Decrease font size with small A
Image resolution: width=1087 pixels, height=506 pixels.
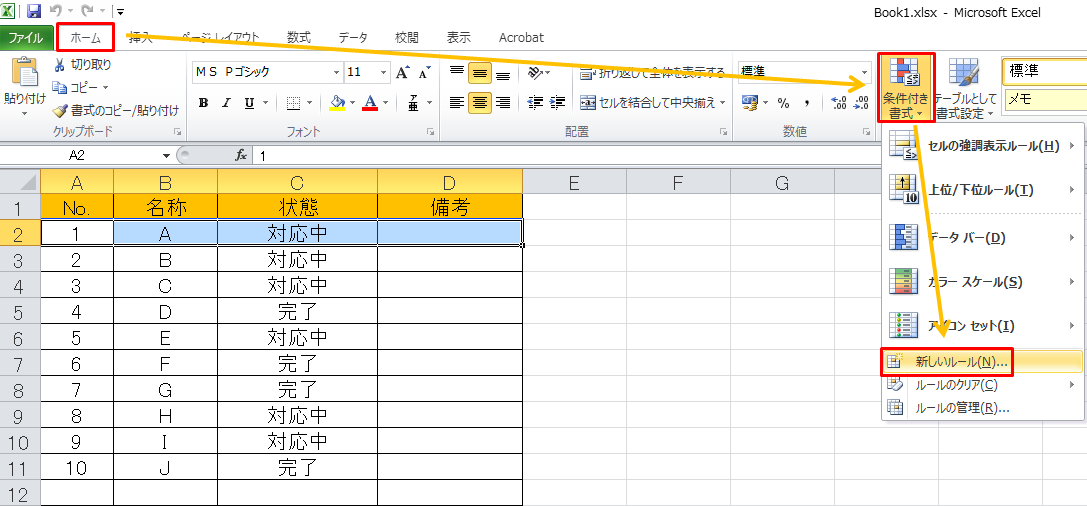pos(424,72)
